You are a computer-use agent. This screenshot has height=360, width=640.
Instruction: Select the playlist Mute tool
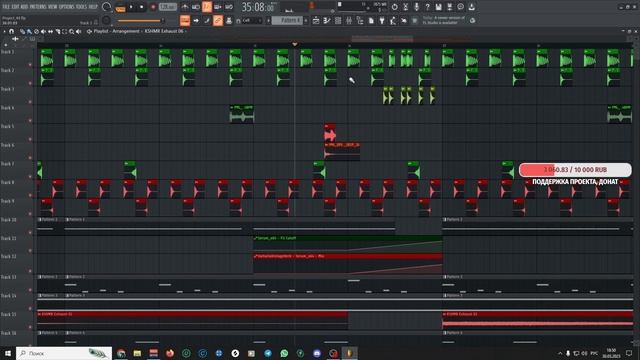43,31
